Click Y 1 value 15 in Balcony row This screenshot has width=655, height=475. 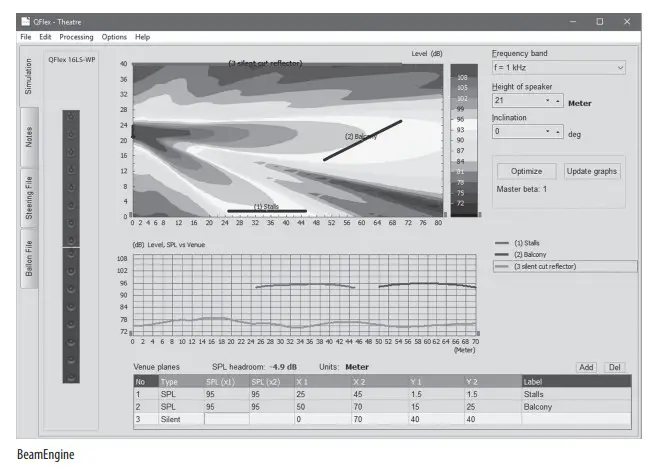(x=437, y=407)
